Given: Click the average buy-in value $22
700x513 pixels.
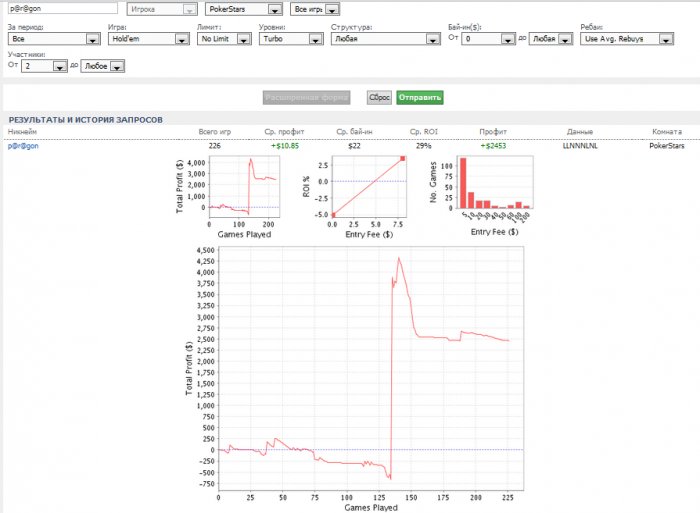Looking at the screenshot, I should click(354, 146).
